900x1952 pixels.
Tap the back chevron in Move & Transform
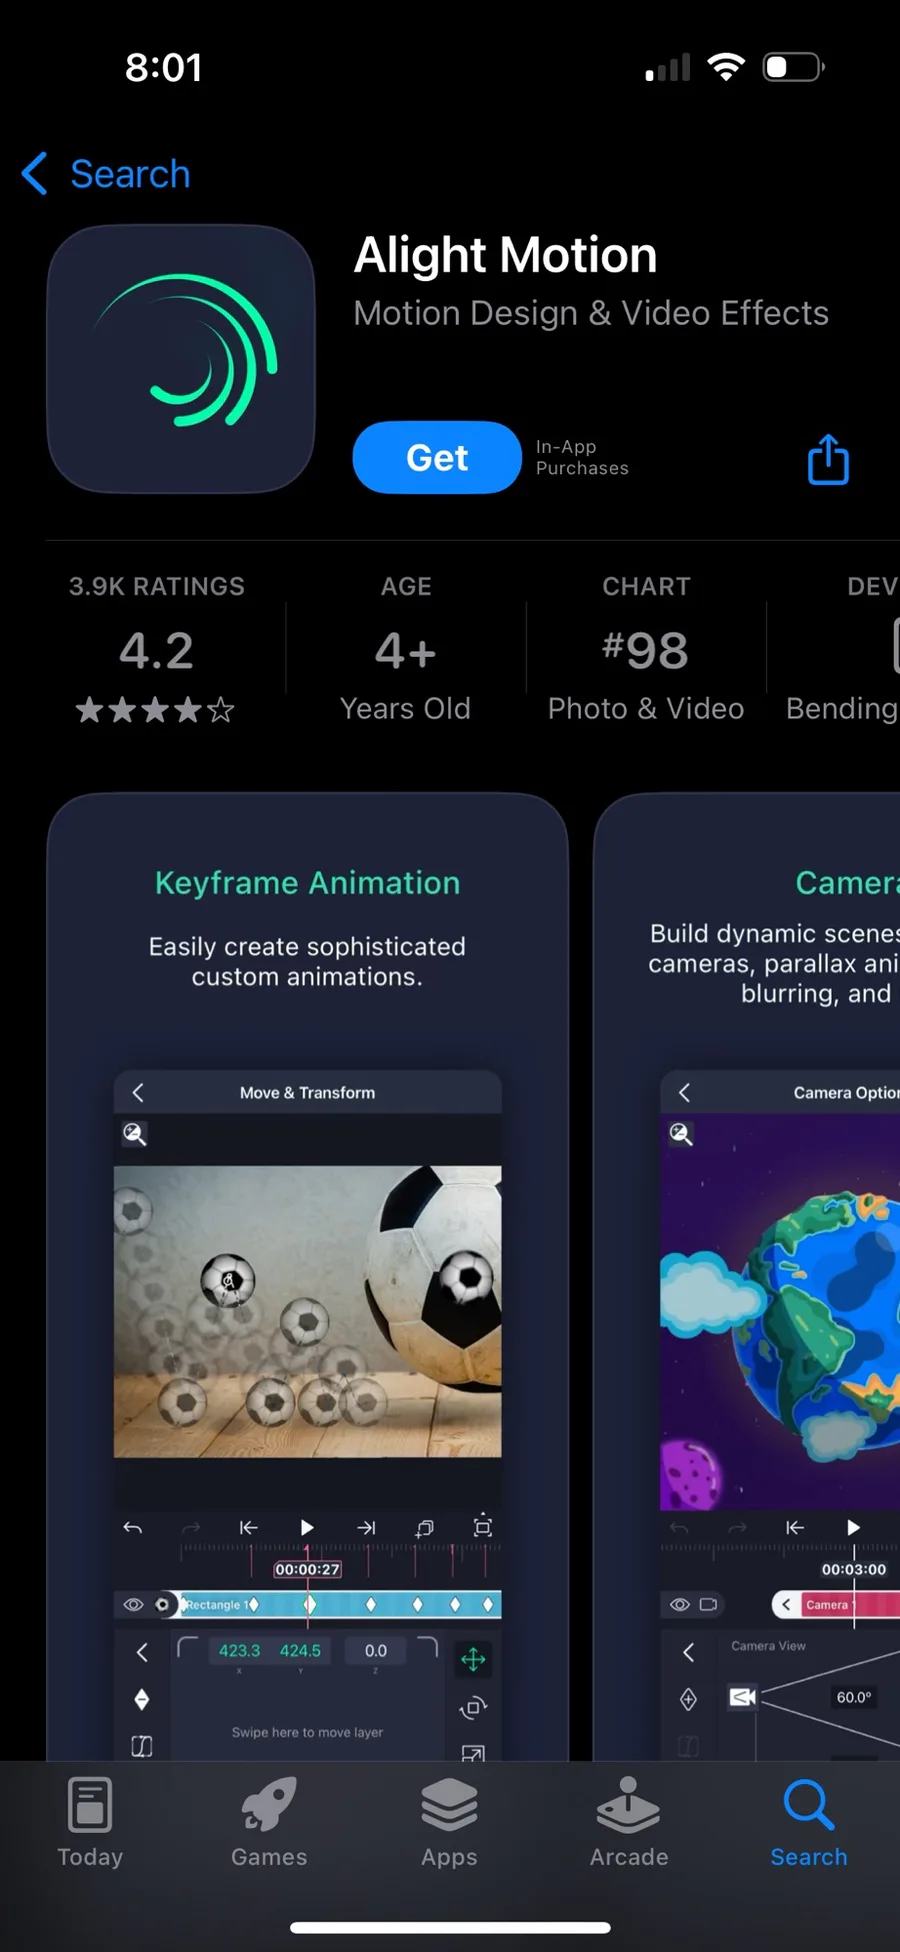pyautogui.click(x=138, y=1092)
